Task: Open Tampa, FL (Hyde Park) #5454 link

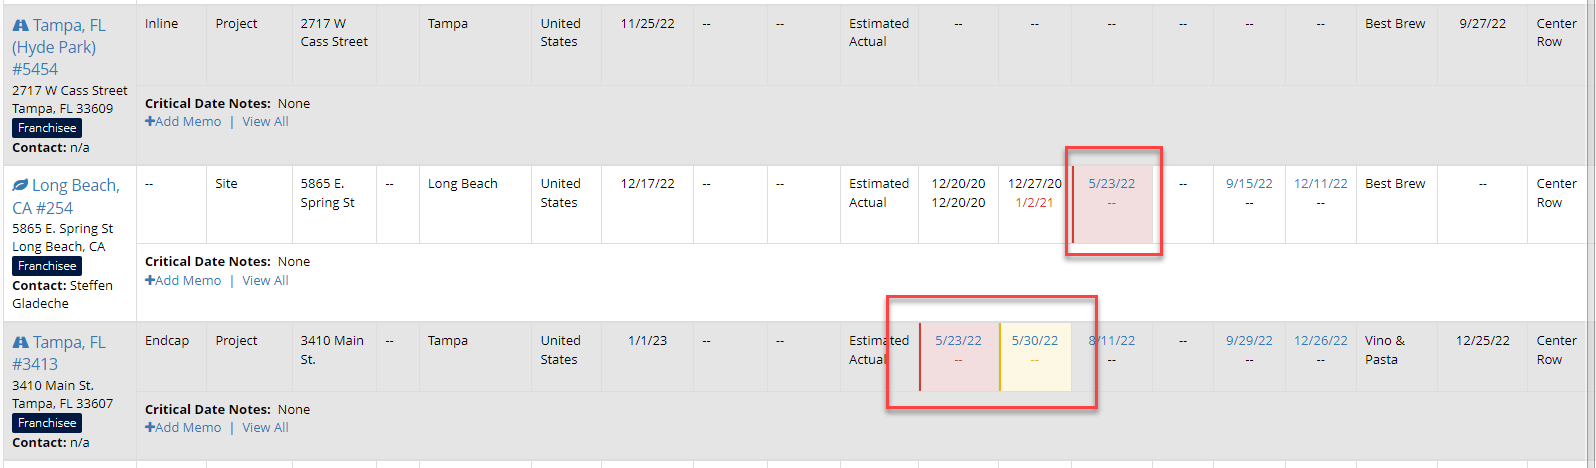Action: point(59,47)
